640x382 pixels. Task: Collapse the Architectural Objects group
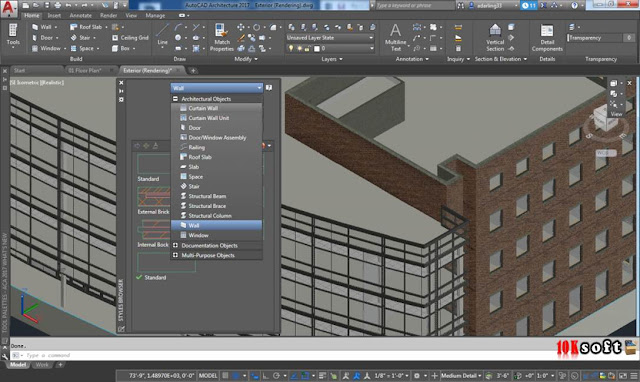(175, 99)
